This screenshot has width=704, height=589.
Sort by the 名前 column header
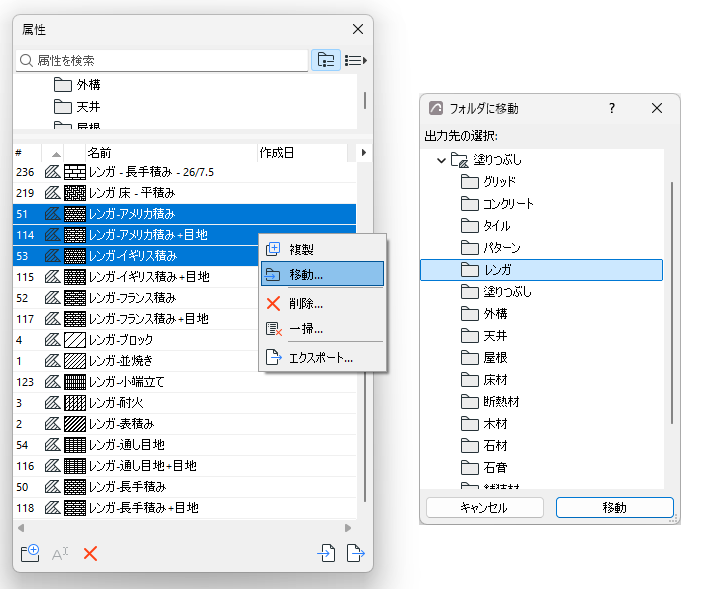[x=171, y=153]
